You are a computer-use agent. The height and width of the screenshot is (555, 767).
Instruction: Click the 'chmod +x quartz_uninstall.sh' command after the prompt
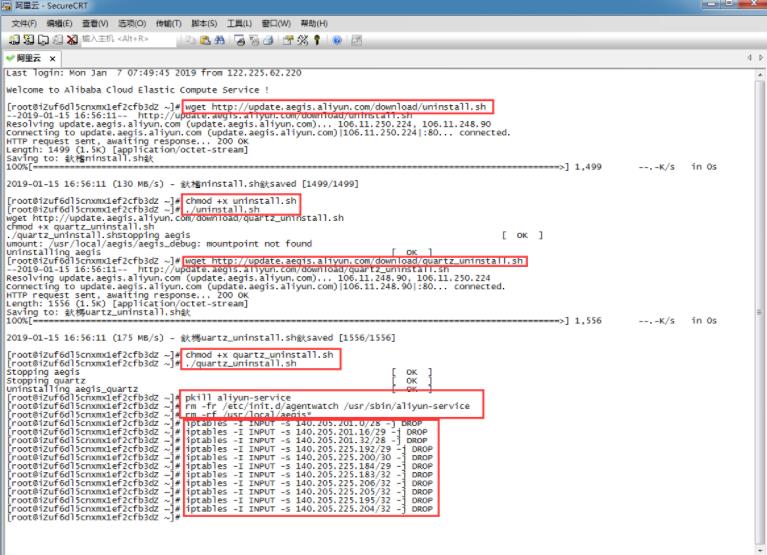click(x=259, y=355)
